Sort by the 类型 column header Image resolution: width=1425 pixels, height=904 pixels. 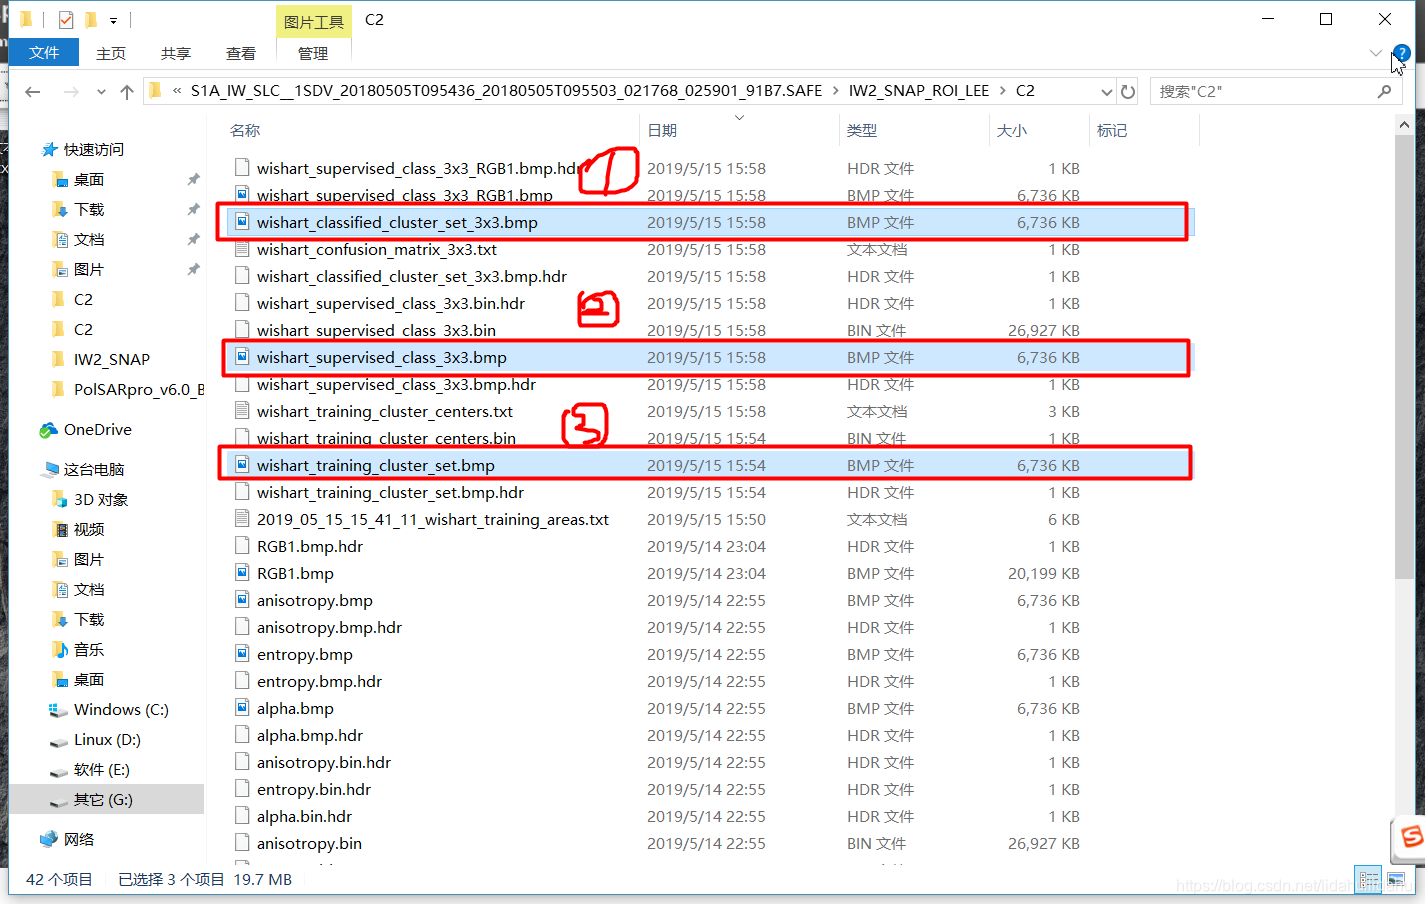pos(862,130)
